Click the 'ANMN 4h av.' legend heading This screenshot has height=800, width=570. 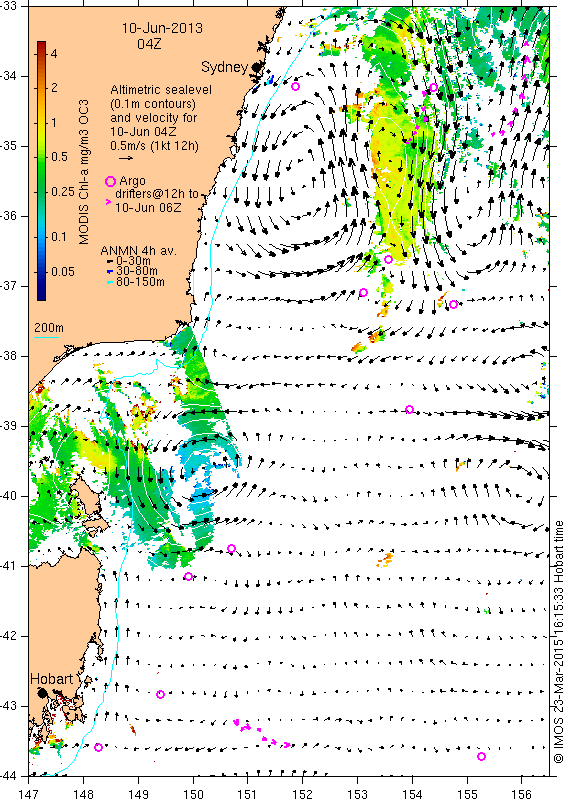point(139,251)
